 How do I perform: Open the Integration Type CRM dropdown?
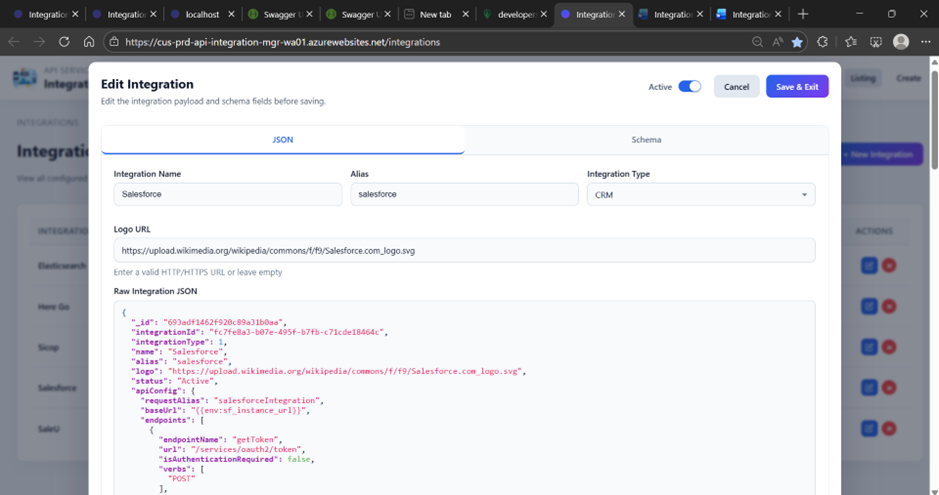[x=701, y=195]
